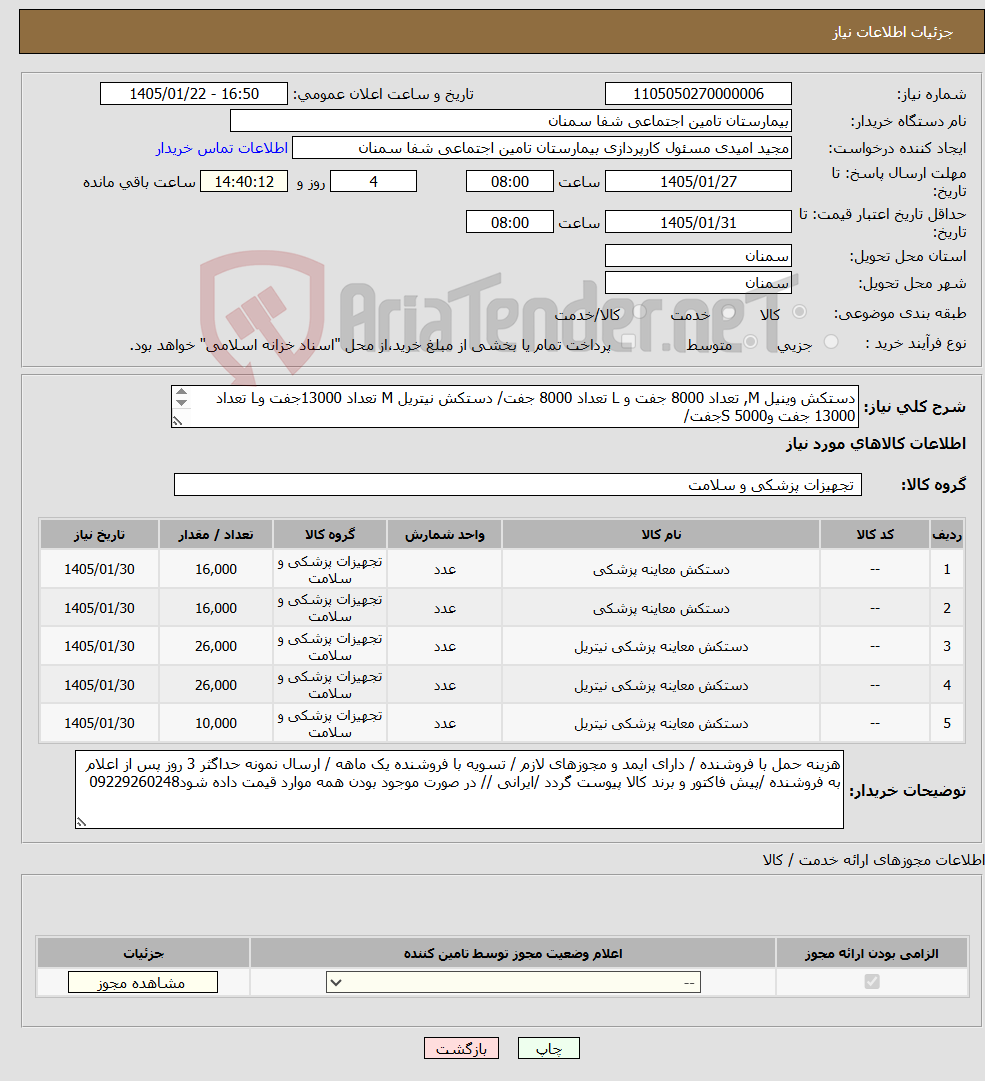Toggle the الزامی بودن ارائه مجوز checkbox
Viewport: 985px width, 1081px height.
pyautogui.click(x=872, y=981)
